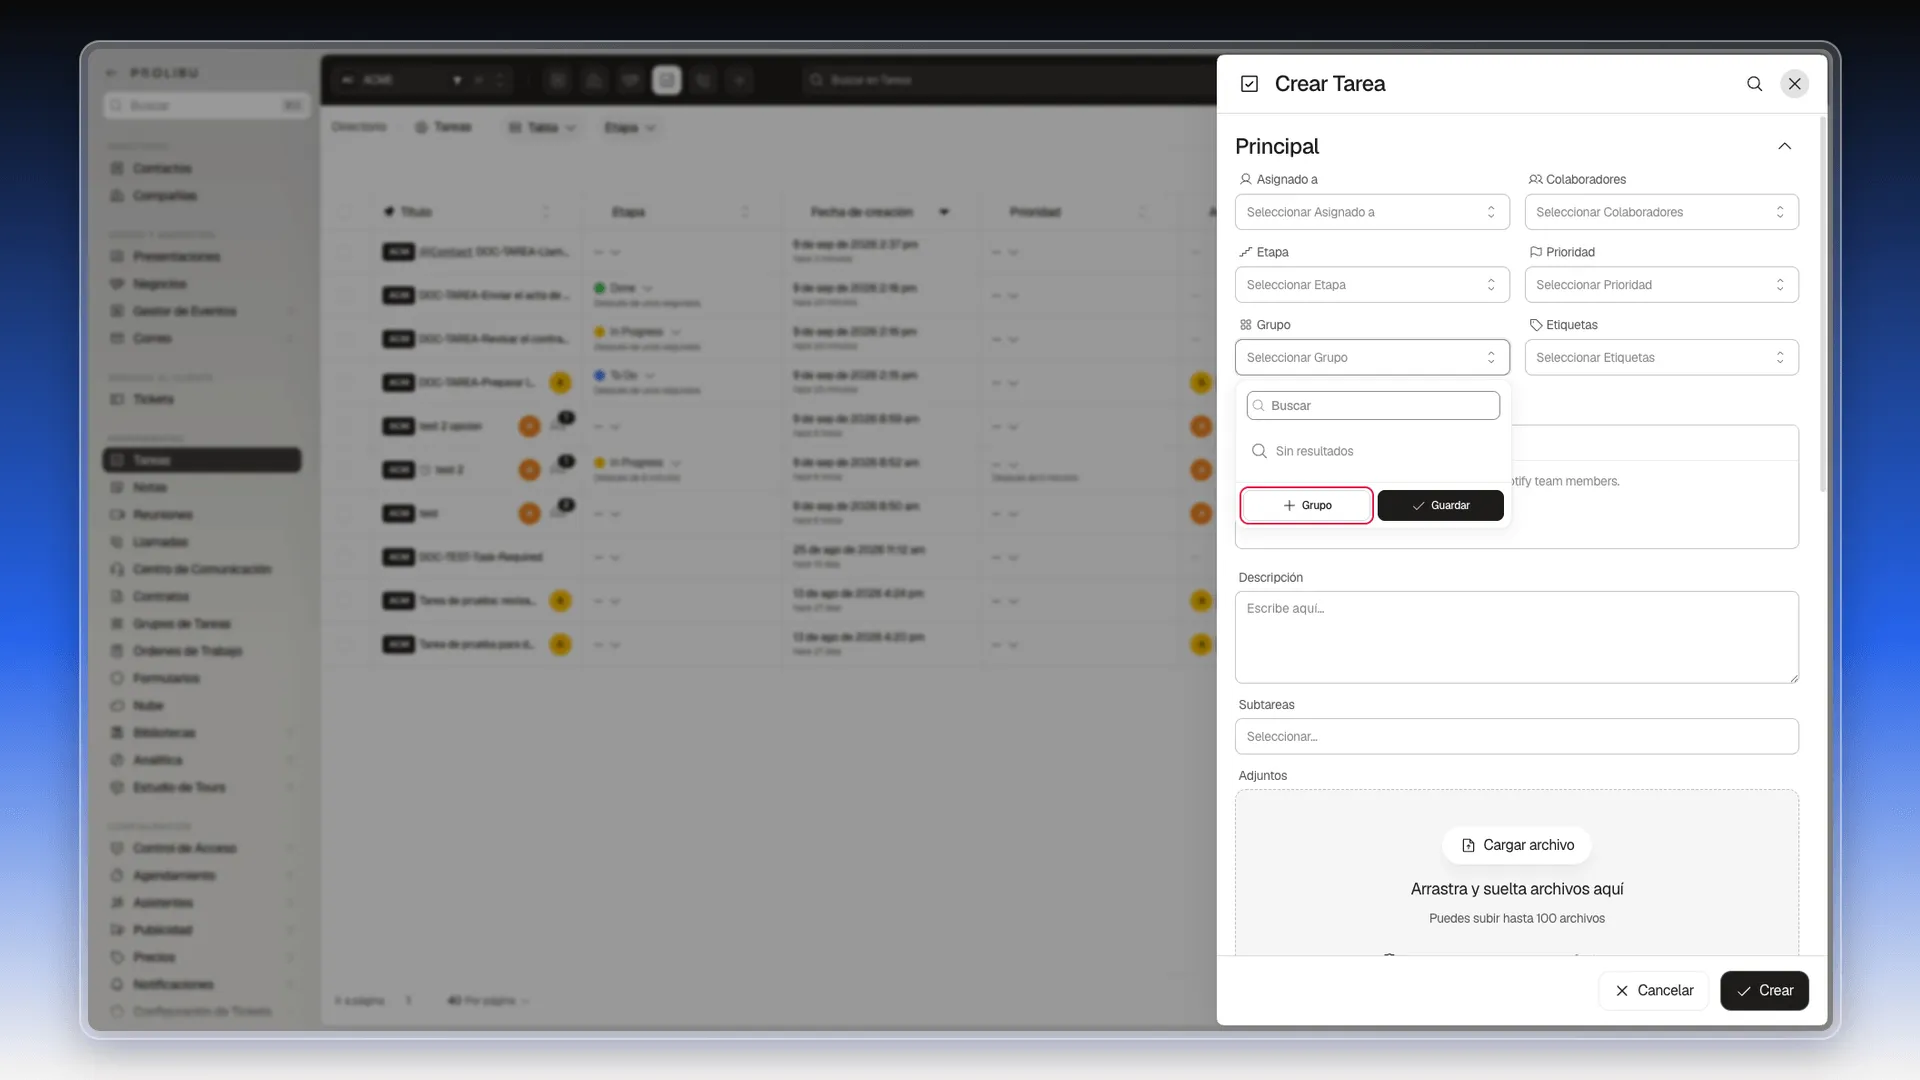Click the Cargar archivo button

(x=1516, y=845)
